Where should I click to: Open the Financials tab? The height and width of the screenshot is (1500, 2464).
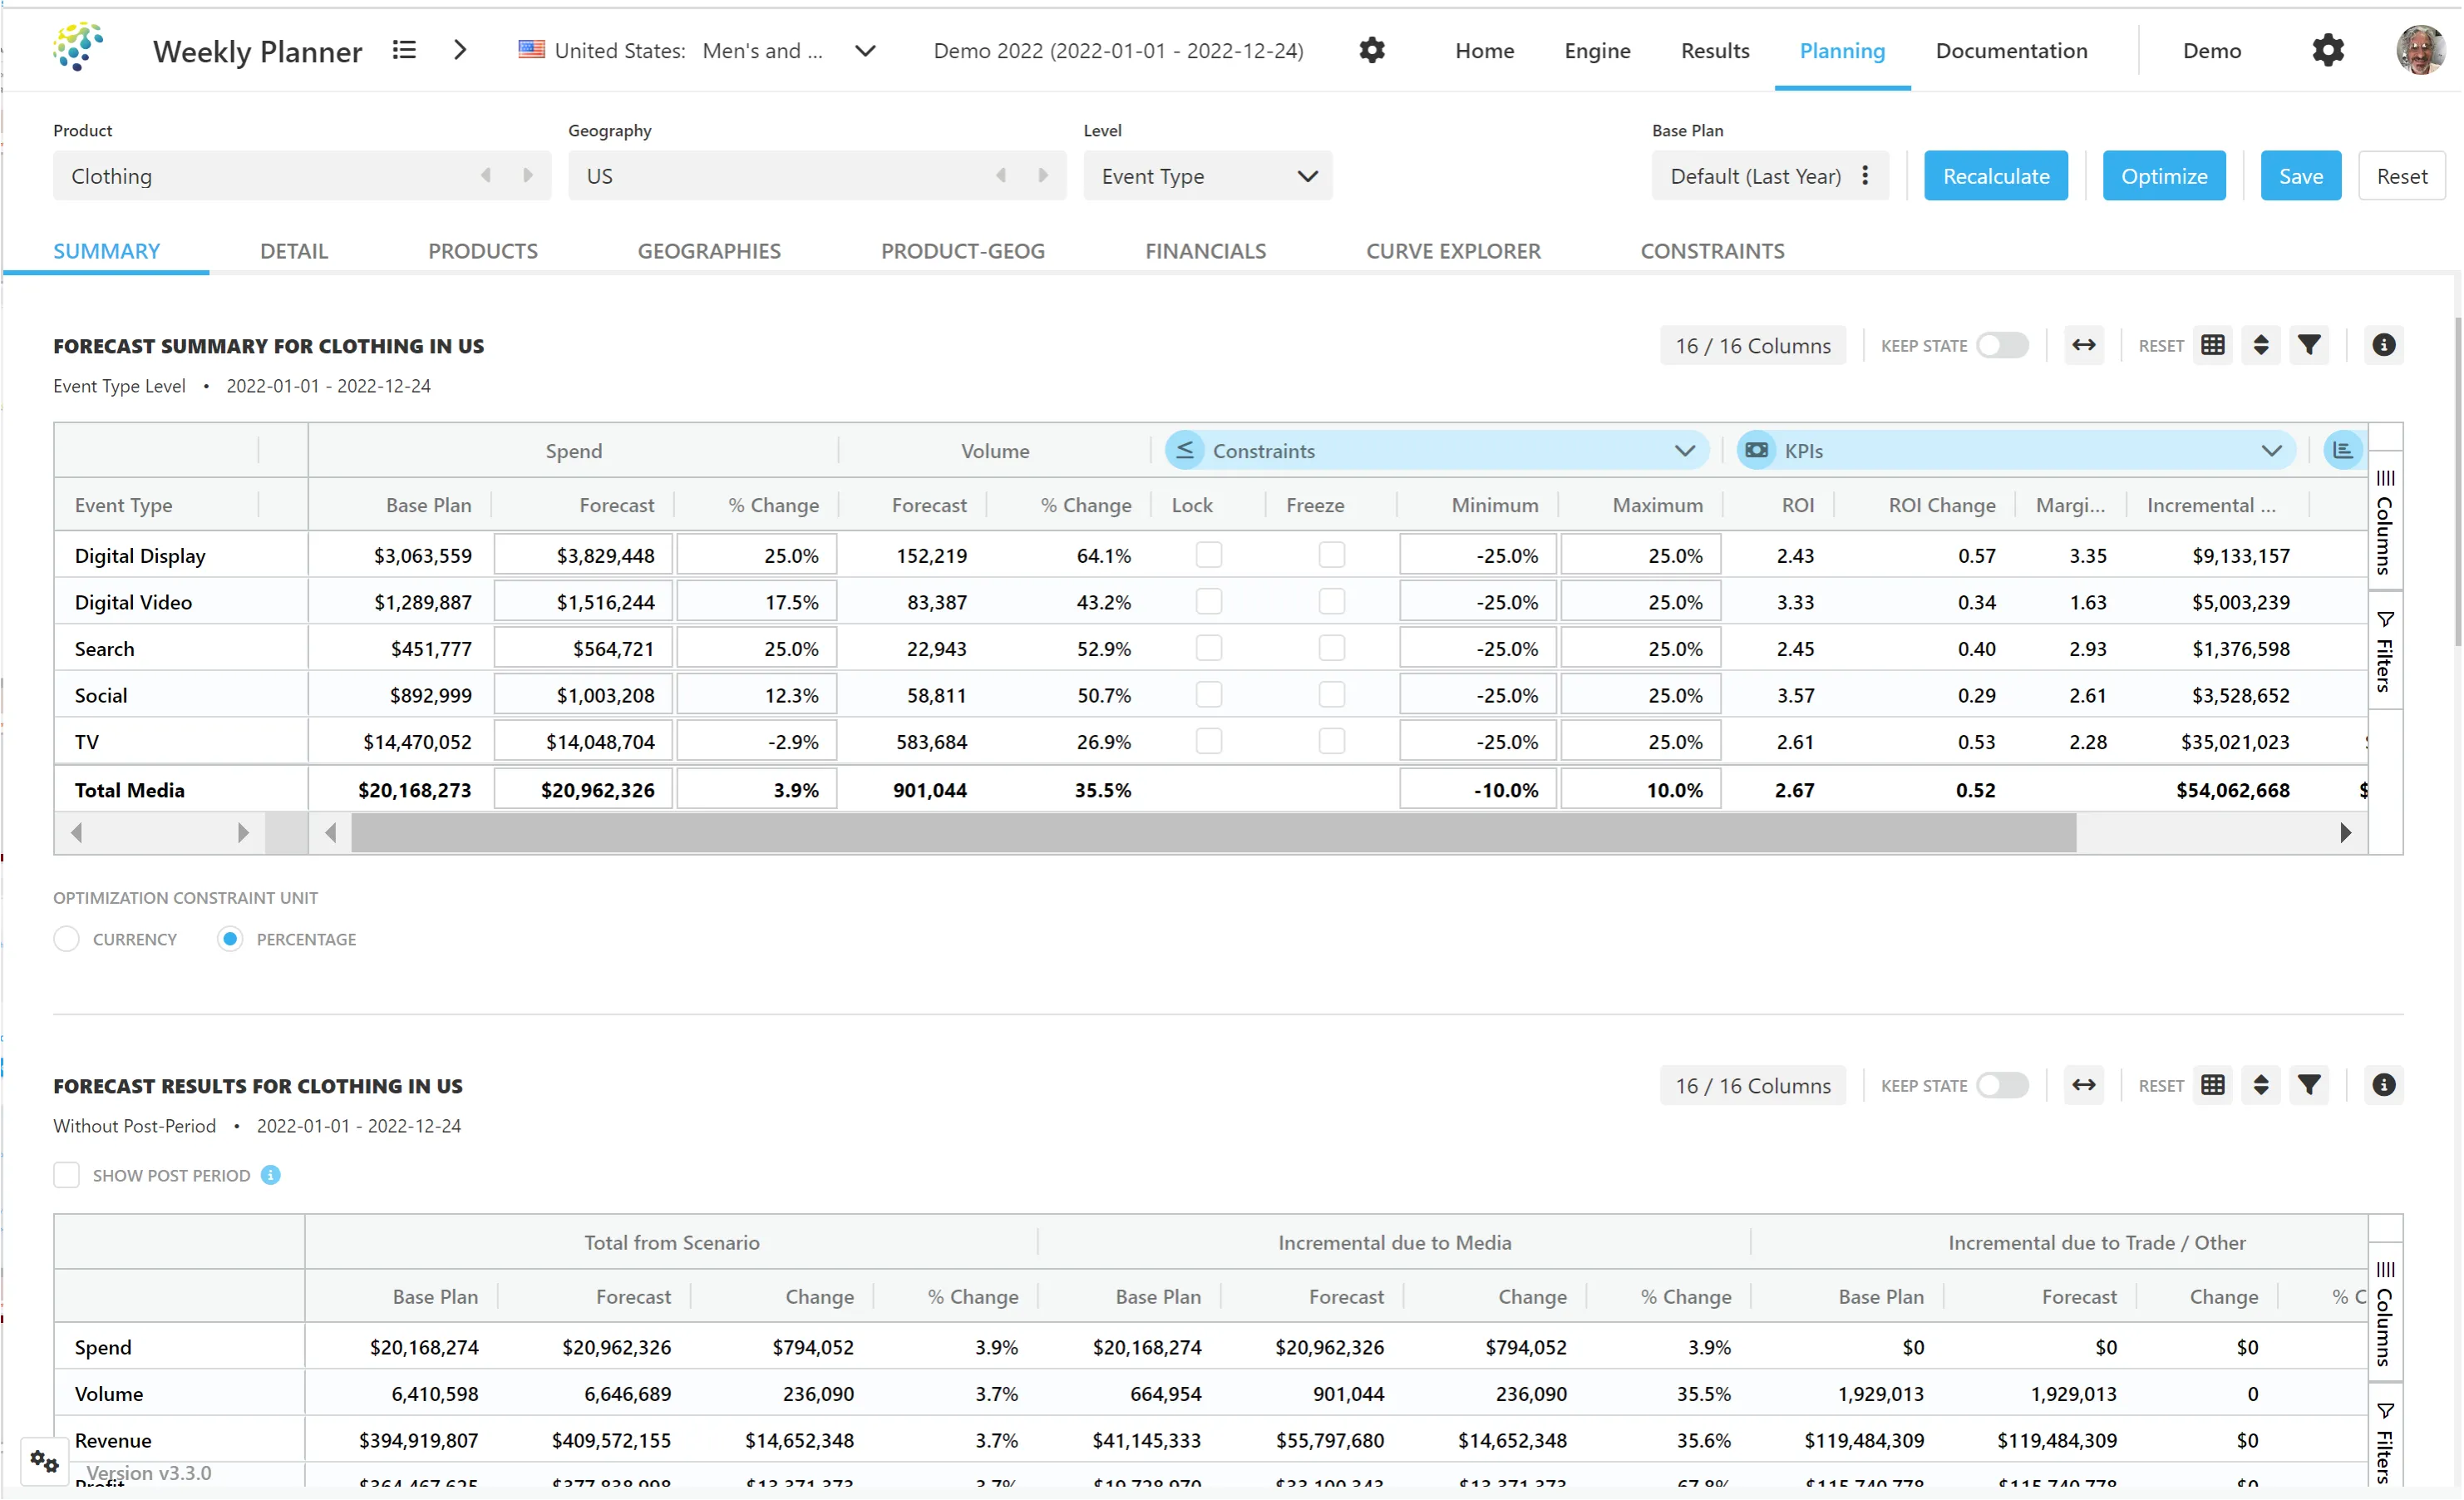point(1205,251)
